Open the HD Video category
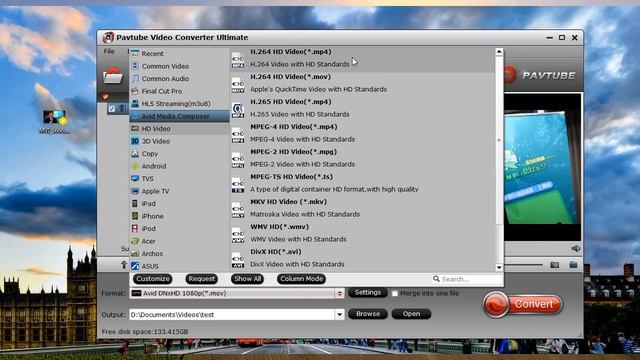Image resolution: width=640 pixels, height=360 pixels. tap(179, 129)
